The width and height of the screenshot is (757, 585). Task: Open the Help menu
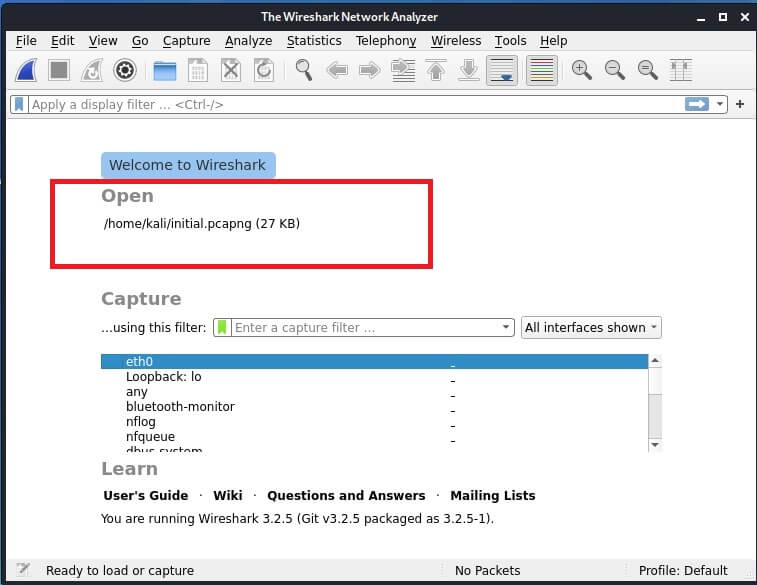point(553,41)
